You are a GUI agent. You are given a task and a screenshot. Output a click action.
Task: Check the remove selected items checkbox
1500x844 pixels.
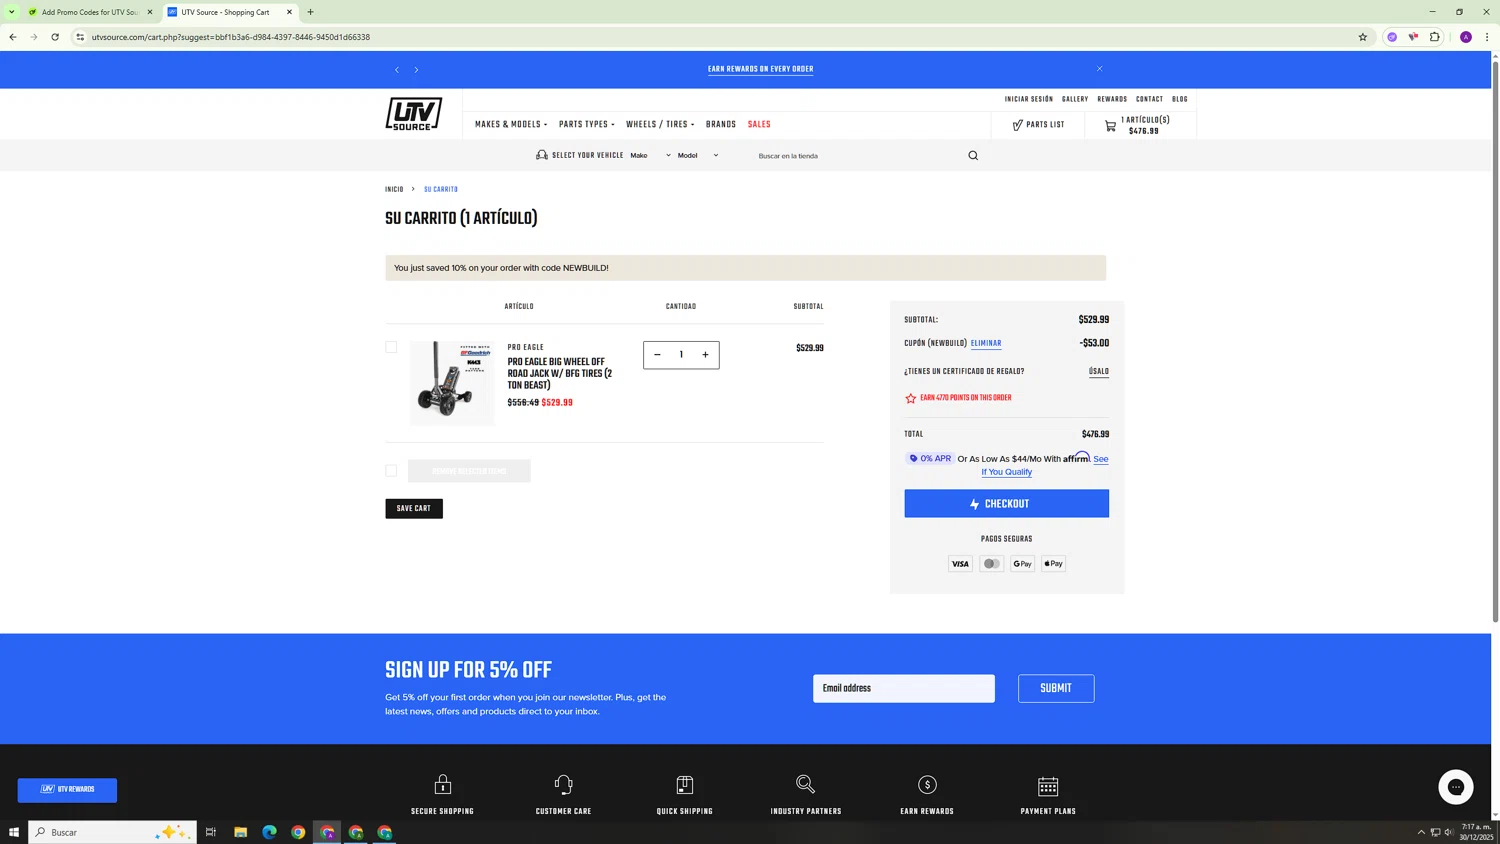click(391, 470)
